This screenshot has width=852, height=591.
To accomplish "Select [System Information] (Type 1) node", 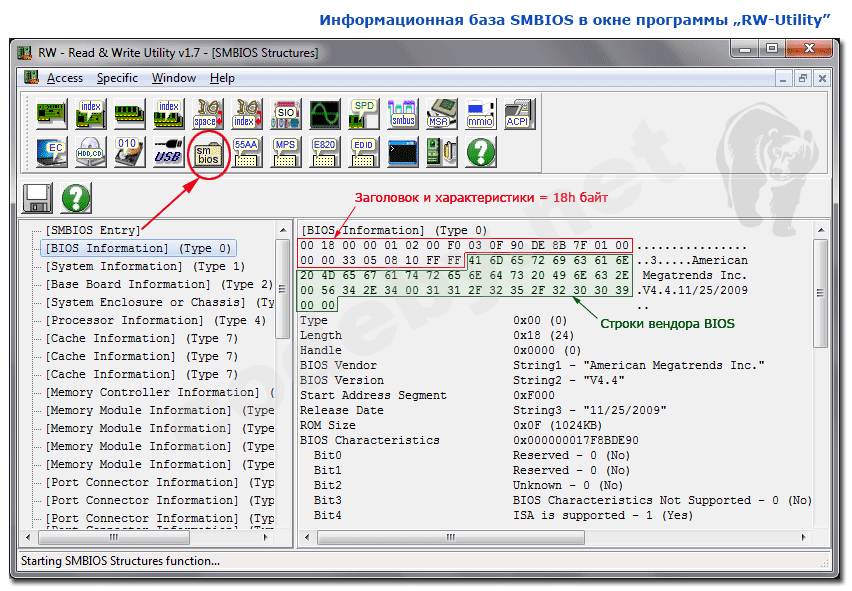I will pos(144,266).
